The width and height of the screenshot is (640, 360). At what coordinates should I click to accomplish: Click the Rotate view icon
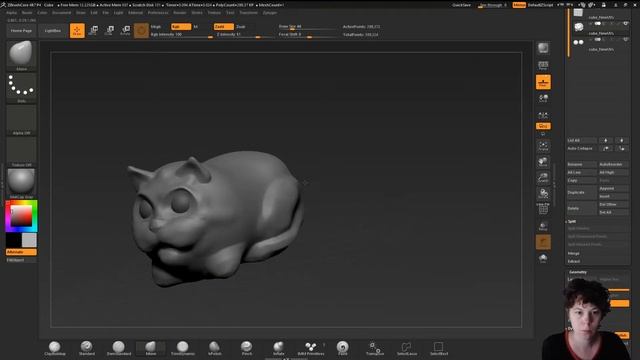click(x=543, y=193)
